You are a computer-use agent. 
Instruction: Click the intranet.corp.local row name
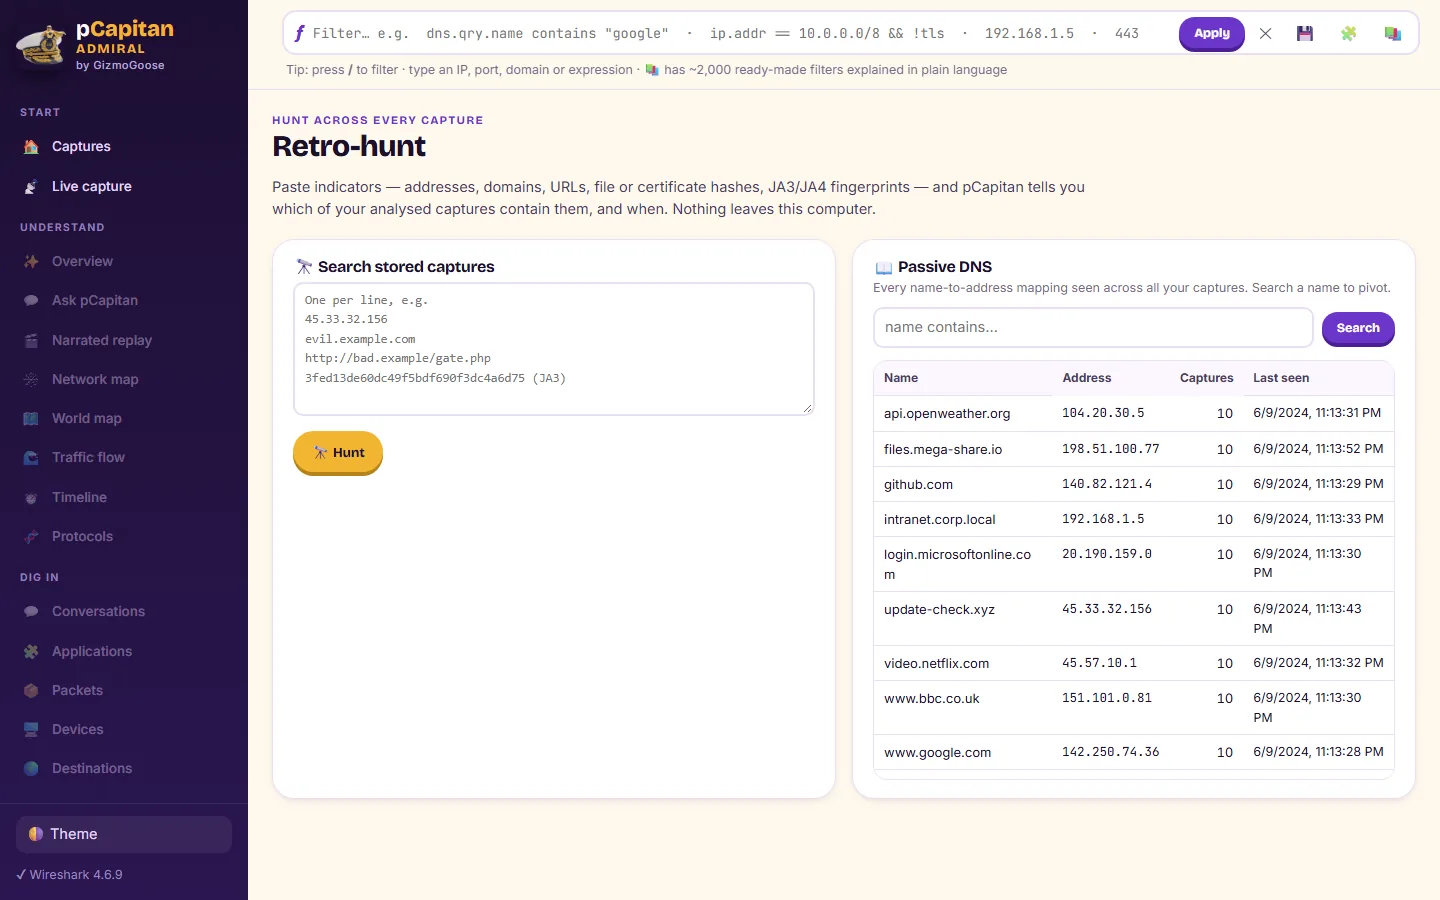click(x=940, y=520)
